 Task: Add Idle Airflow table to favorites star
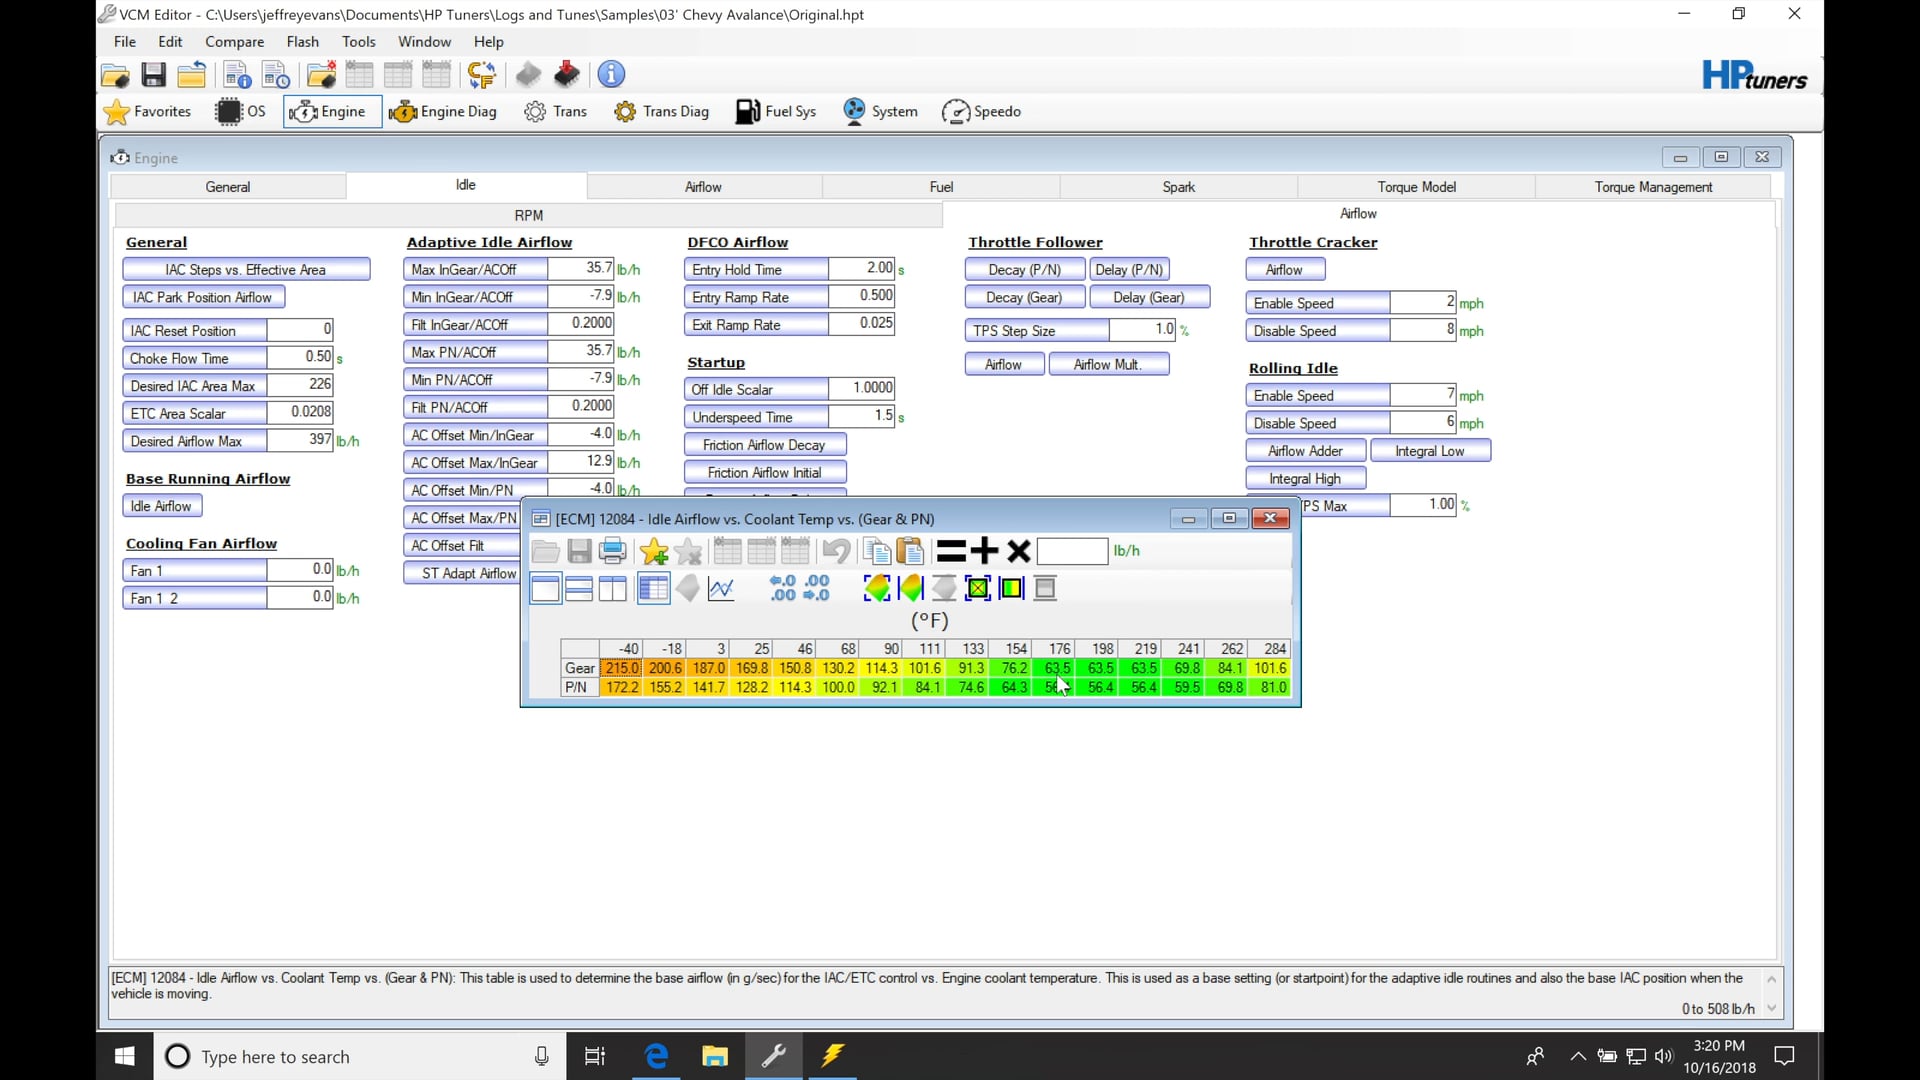pyautogui.click(x=654, y=551)
